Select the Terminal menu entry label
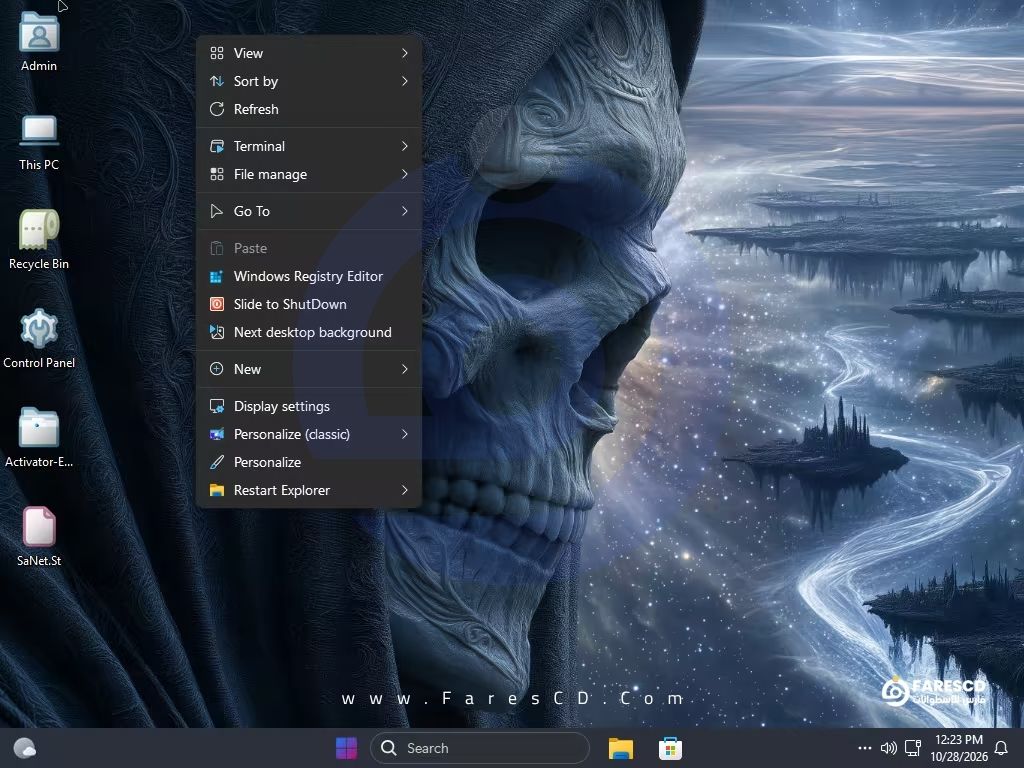This screenshot has width=1024, height=768. (x=259, y=146)
